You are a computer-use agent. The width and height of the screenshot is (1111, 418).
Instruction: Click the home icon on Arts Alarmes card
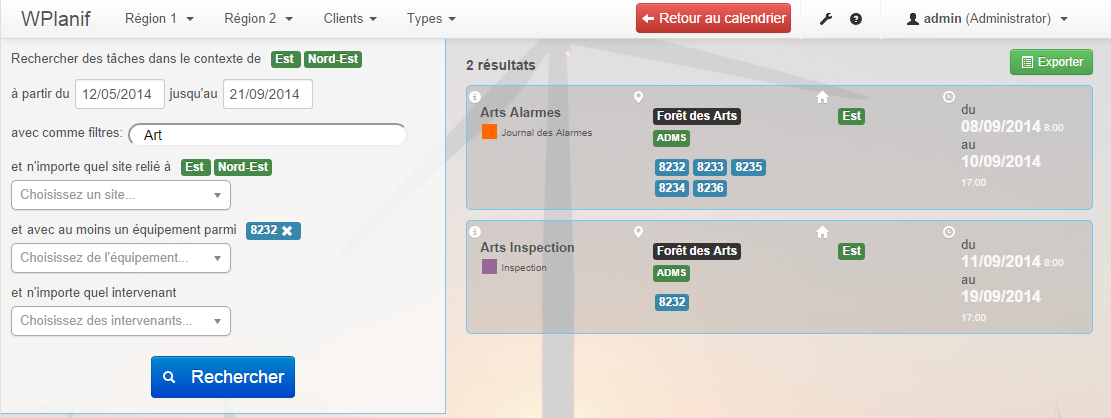click(822, 97)
